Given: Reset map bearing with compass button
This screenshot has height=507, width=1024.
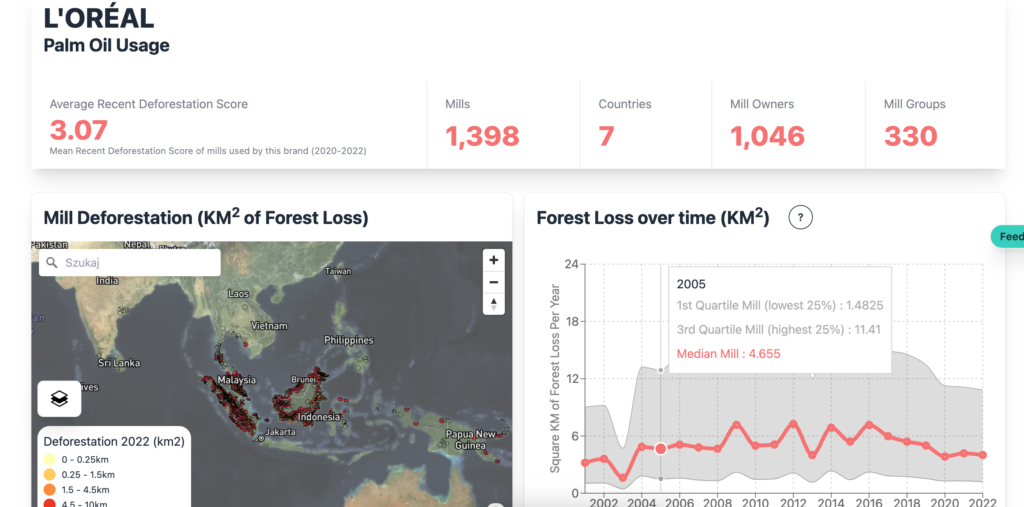Looking at the screenshot, I should (493, 304).
